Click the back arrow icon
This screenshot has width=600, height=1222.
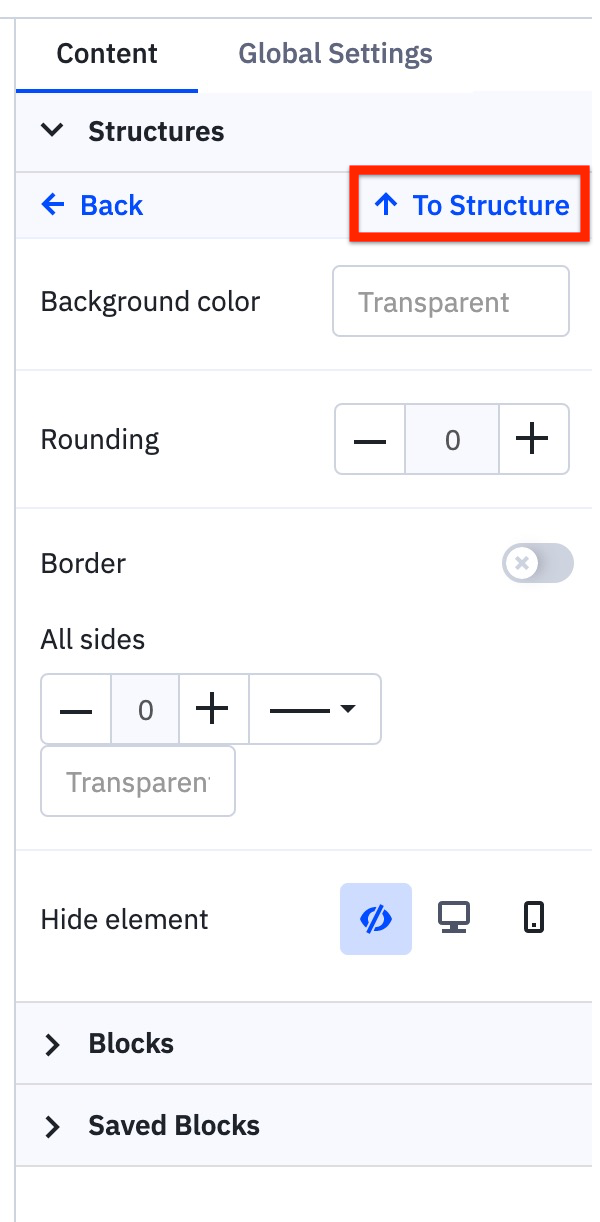click(x=52, y=204)
